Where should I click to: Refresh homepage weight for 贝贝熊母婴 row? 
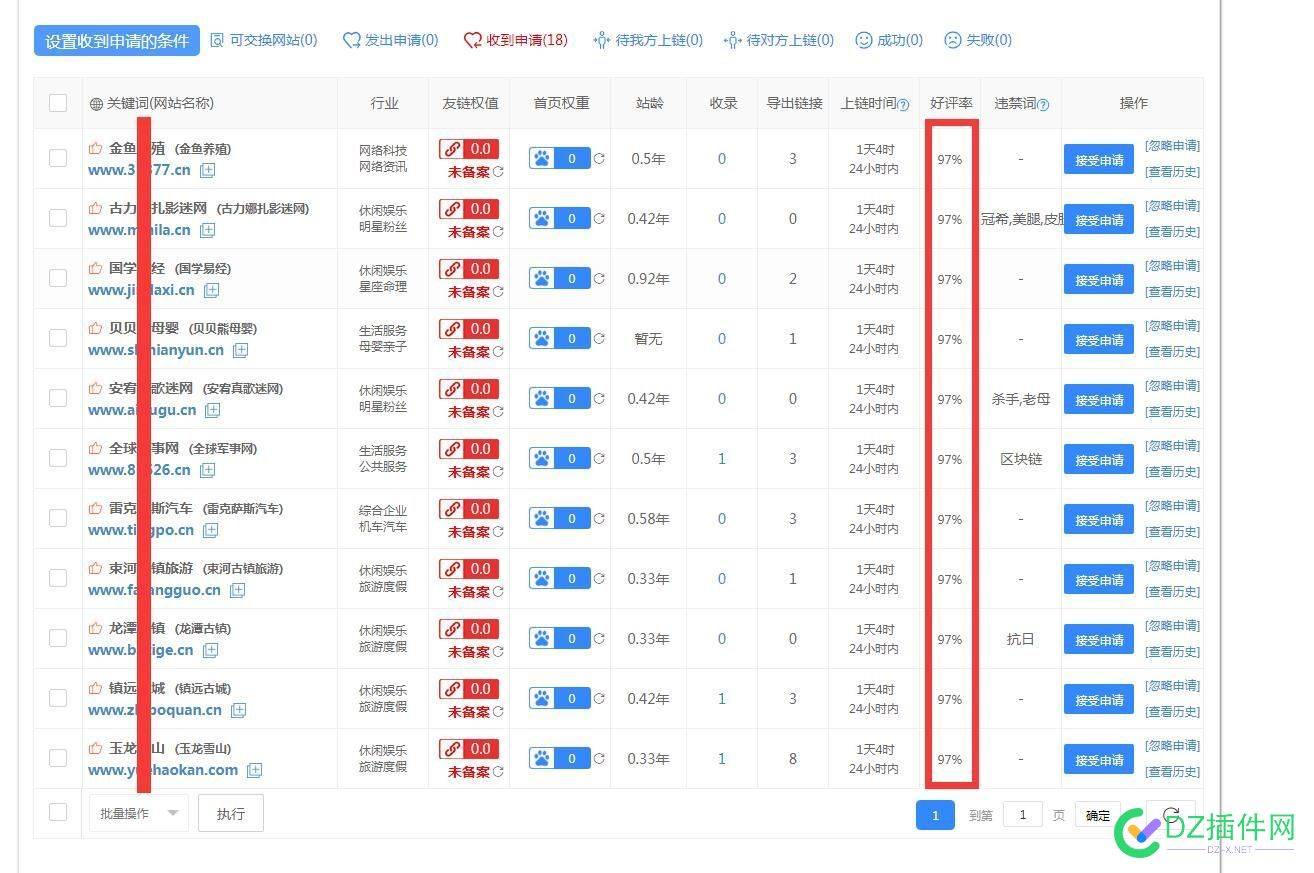(599, 338)
